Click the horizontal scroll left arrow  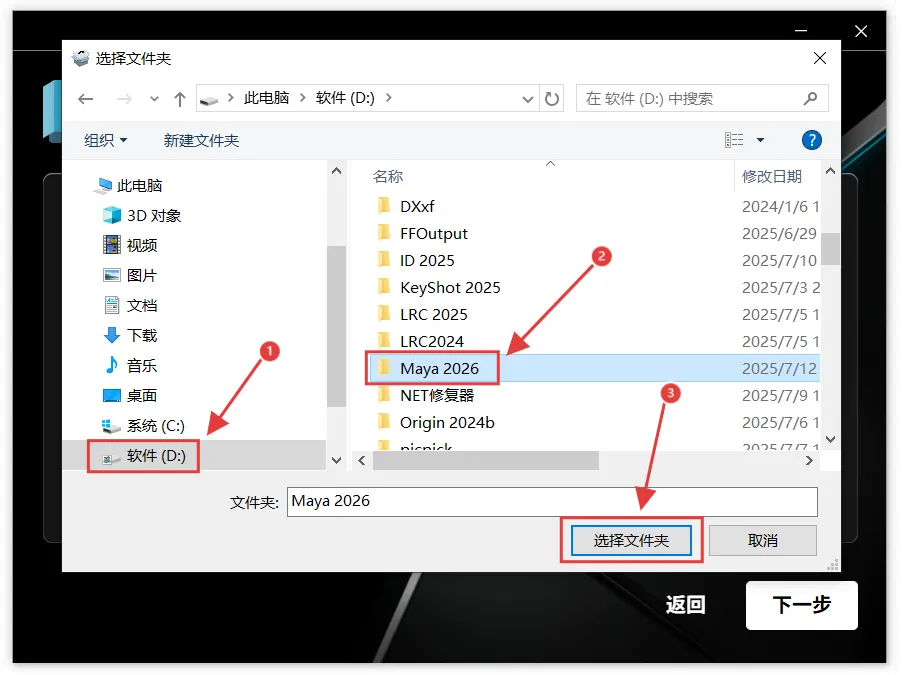pyautogui.click(x=362, y=460)
